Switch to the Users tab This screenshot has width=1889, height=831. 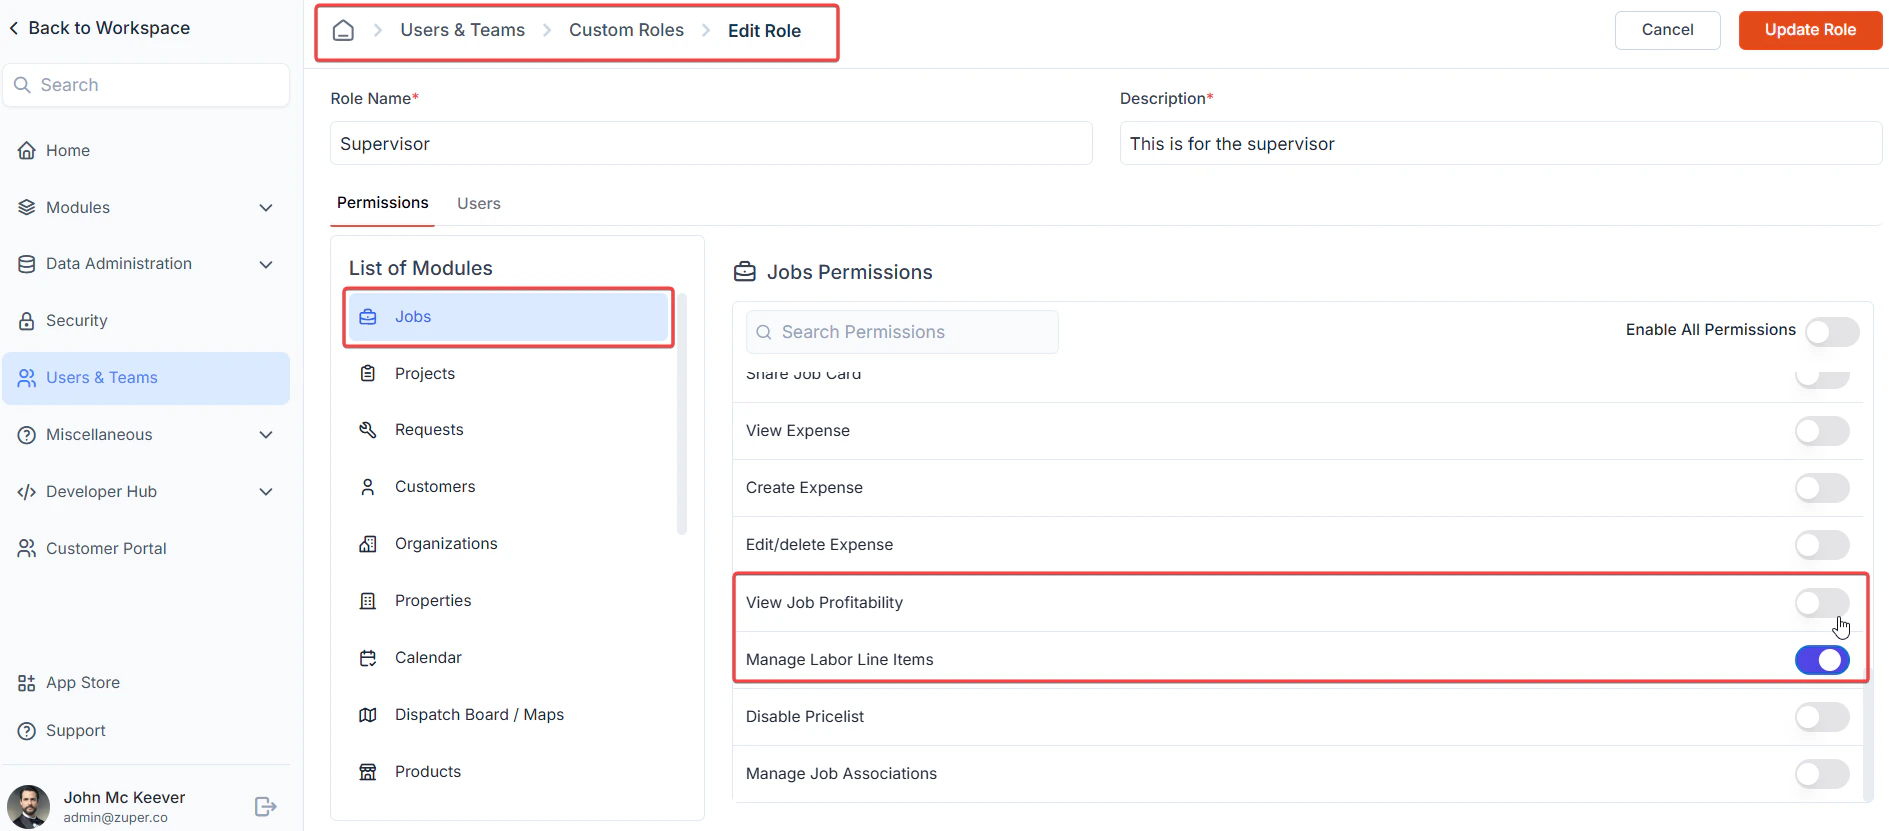coord(479,204)
